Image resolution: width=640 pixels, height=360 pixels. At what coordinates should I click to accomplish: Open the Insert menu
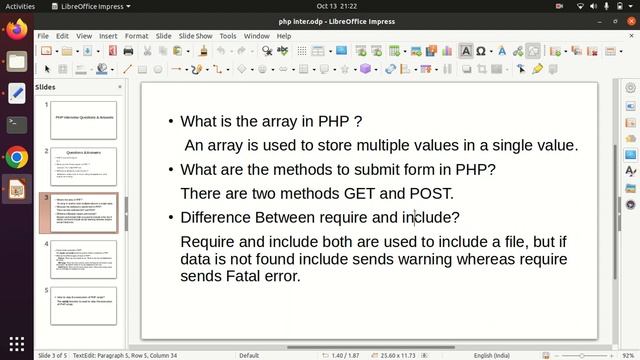click(108, 36)
